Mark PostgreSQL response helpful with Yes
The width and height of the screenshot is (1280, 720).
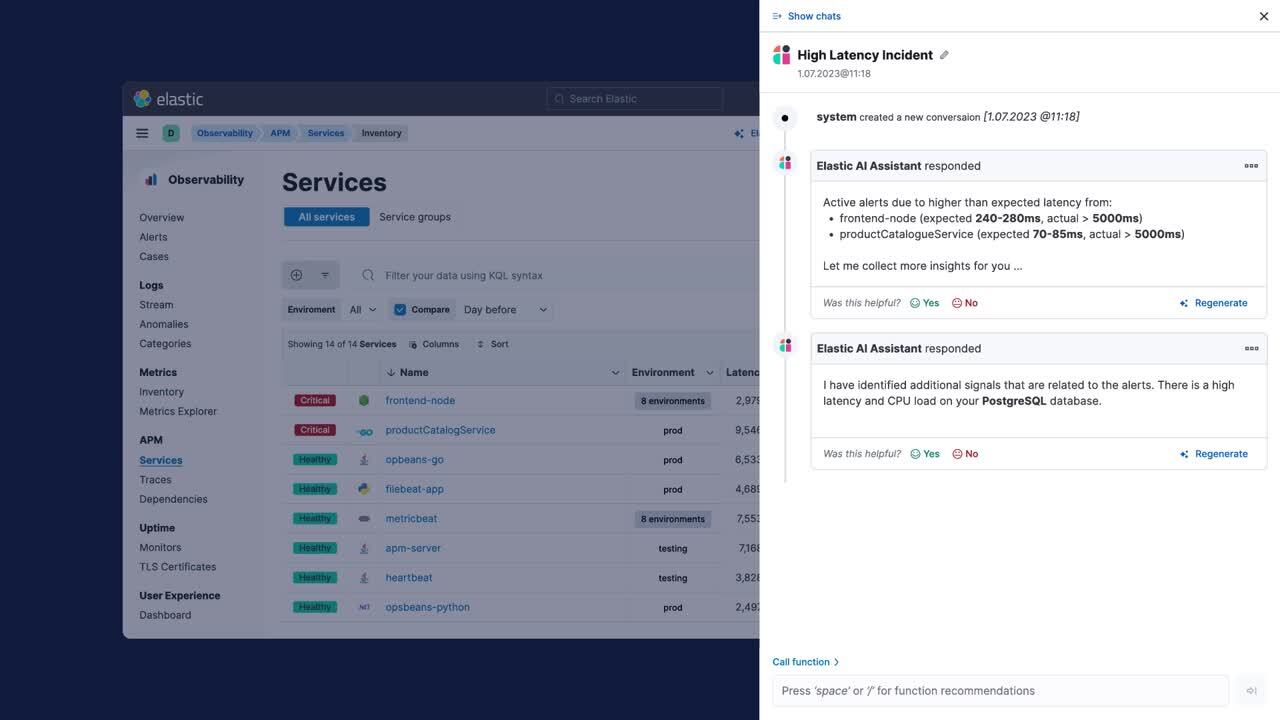click(925, 454)
